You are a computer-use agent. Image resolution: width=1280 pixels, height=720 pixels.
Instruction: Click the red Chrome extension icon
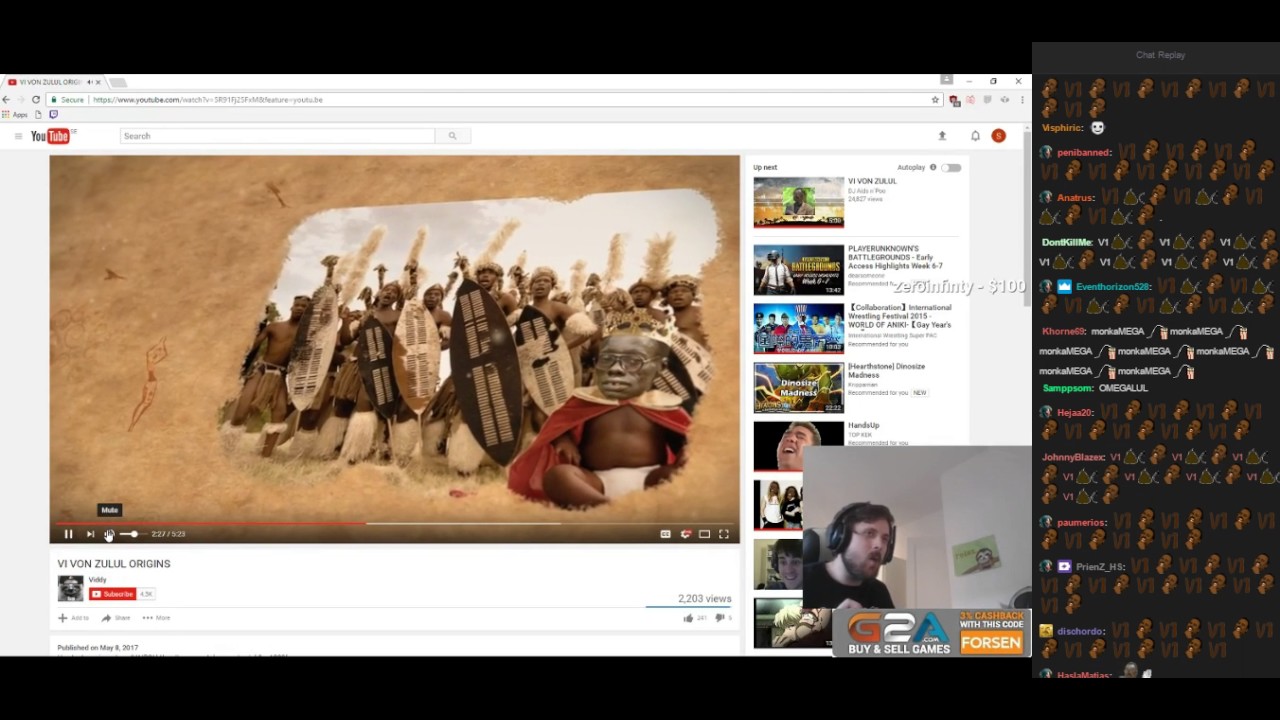954,100
